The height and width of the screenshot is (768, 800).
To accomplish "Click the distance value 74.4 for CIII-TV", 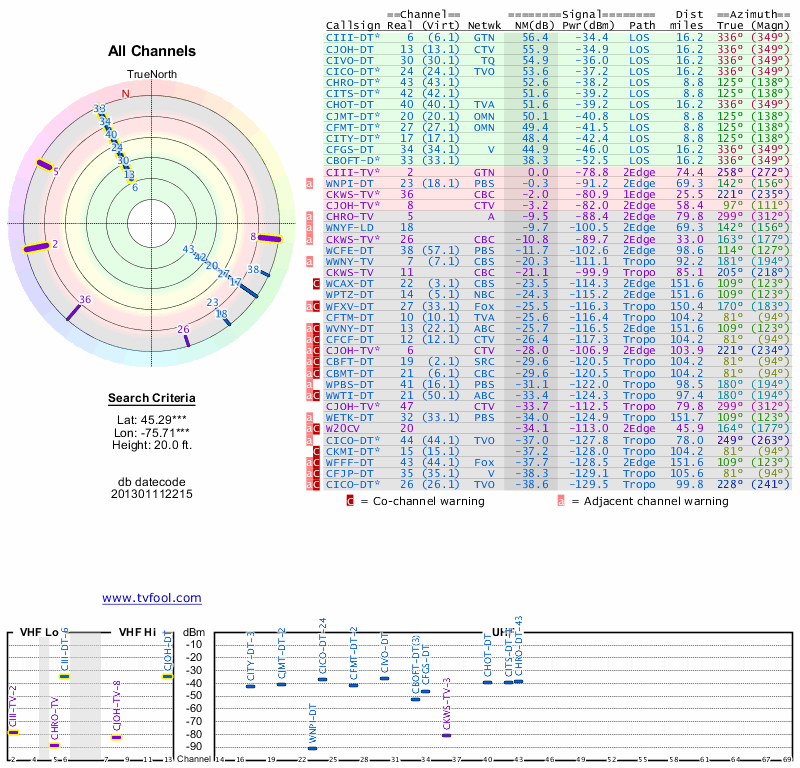I will [x=690, y=172].
